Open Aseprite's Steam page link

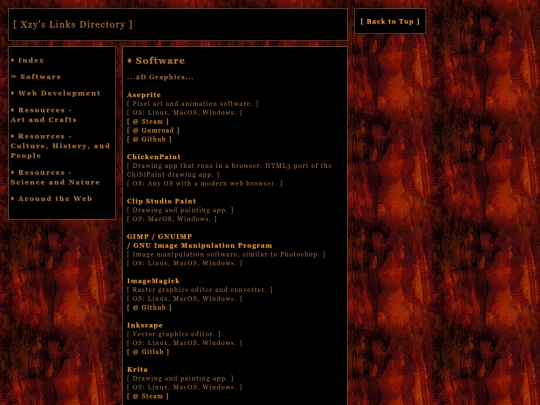pyautogui.click(x=148, y=121)
